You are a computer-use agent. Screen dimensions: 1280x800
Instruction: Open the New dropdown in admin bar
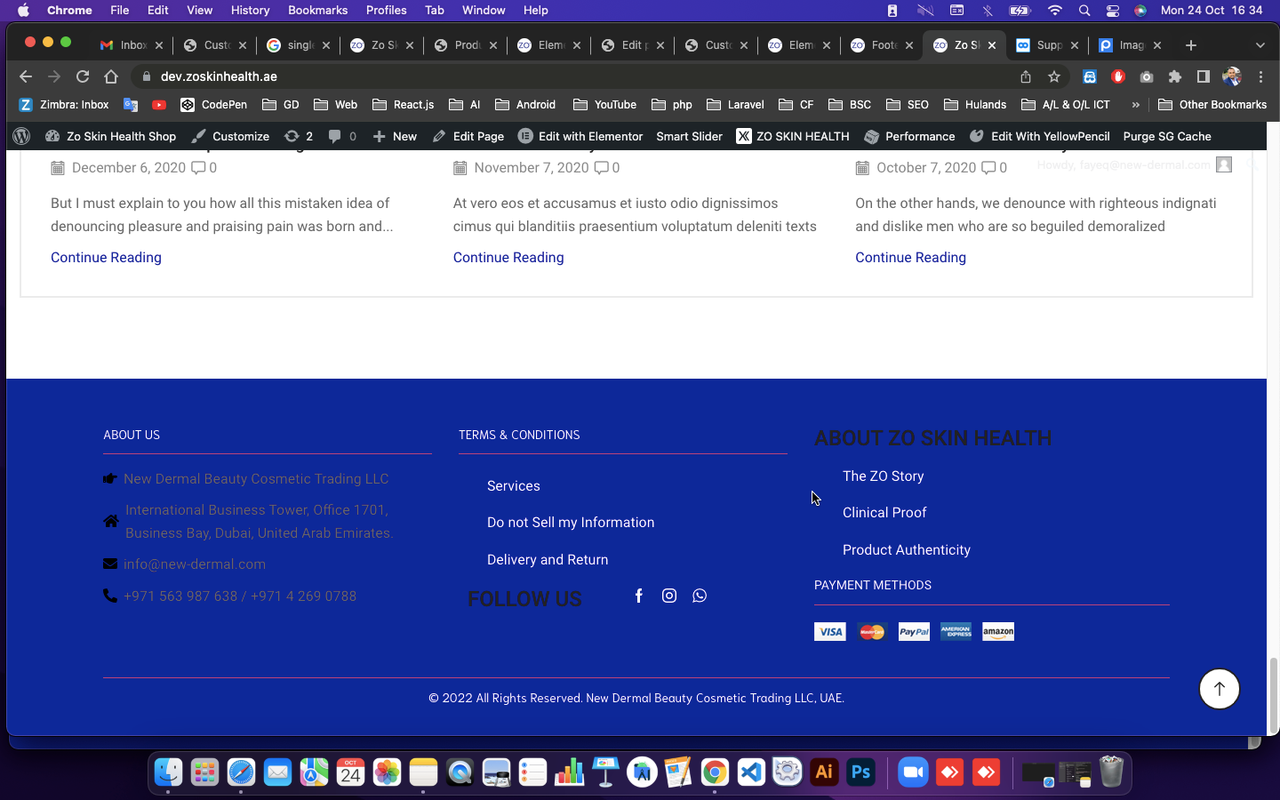[x=394, y=136]
